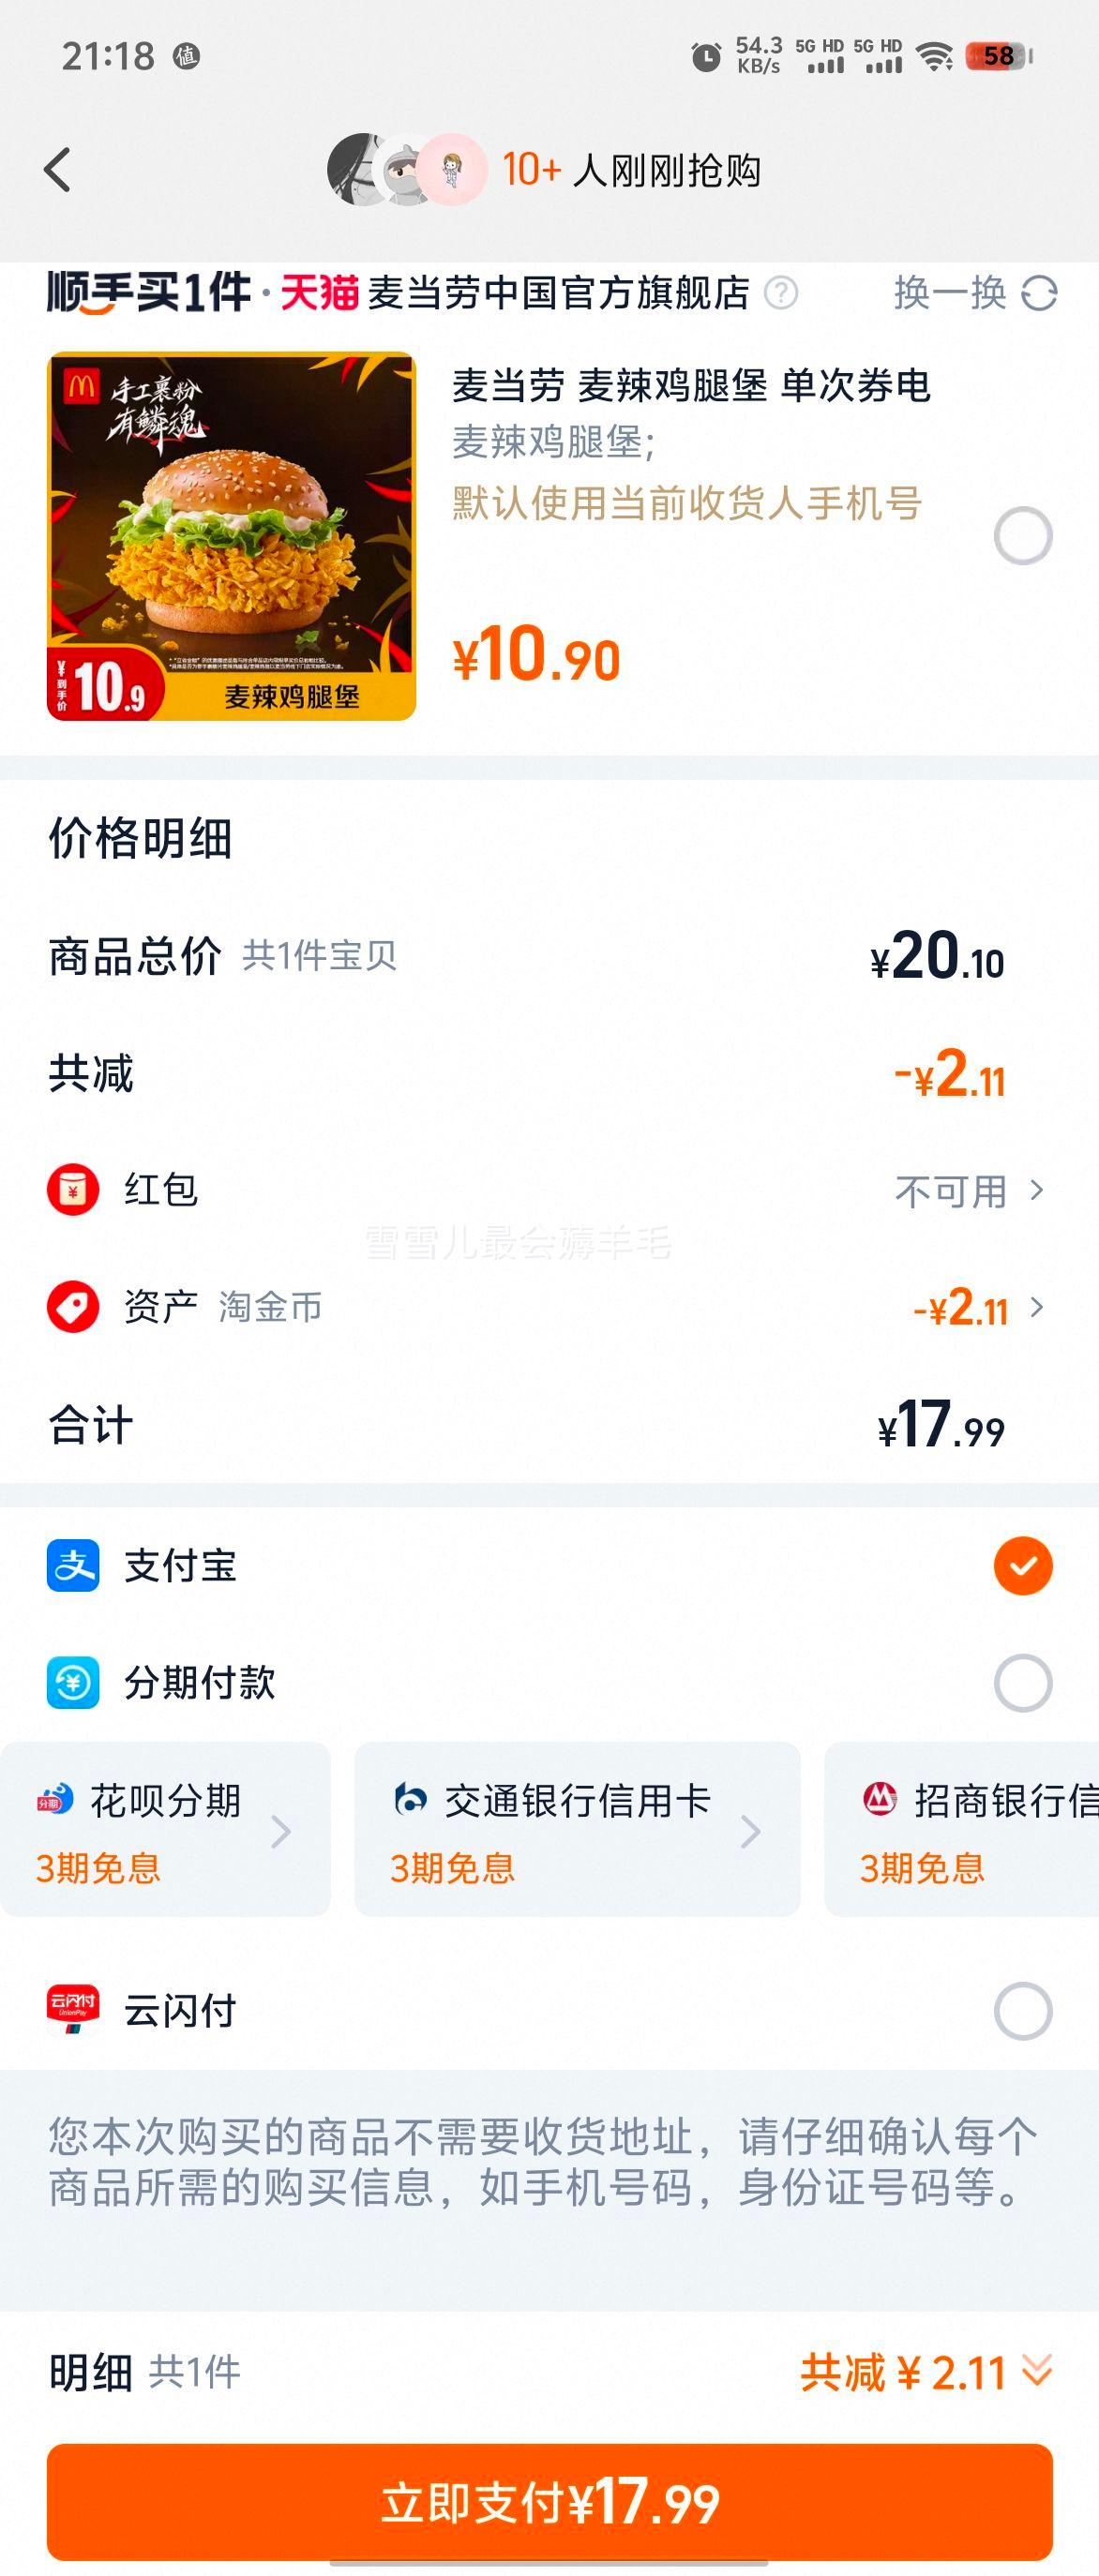Tap the blue 支付宝 logo icon
The image size is (1099, 2576).
point(73,1565)
